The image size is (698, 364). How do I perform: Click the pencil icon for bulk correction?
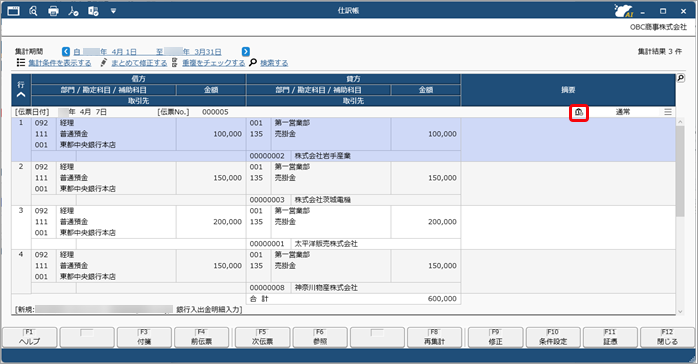[104, 63]
